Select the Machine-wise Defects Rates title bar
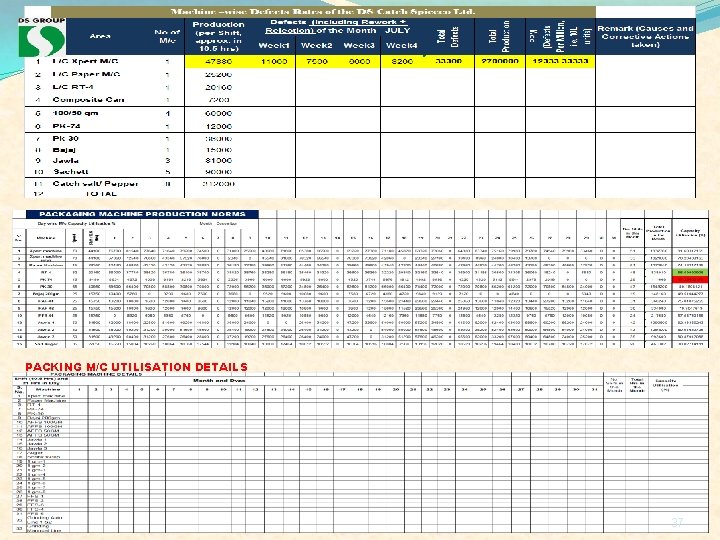The height and width of the screenshot is (540, 720). [x=323, y=12]
